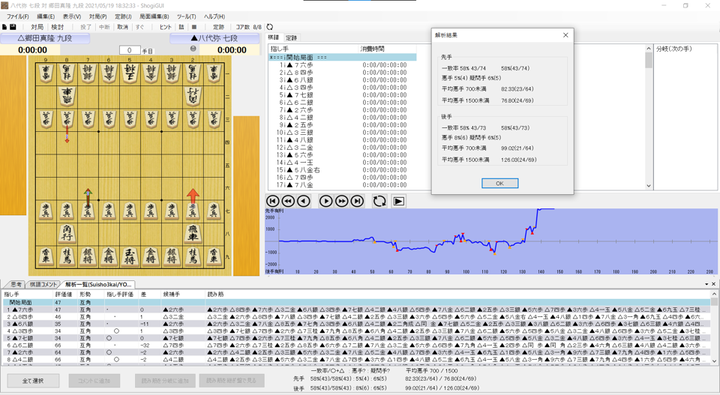Select move 1 ▲7六歩 in the move list
The height and width of the screenshot is (395, 720).
(x=342, y=65)
